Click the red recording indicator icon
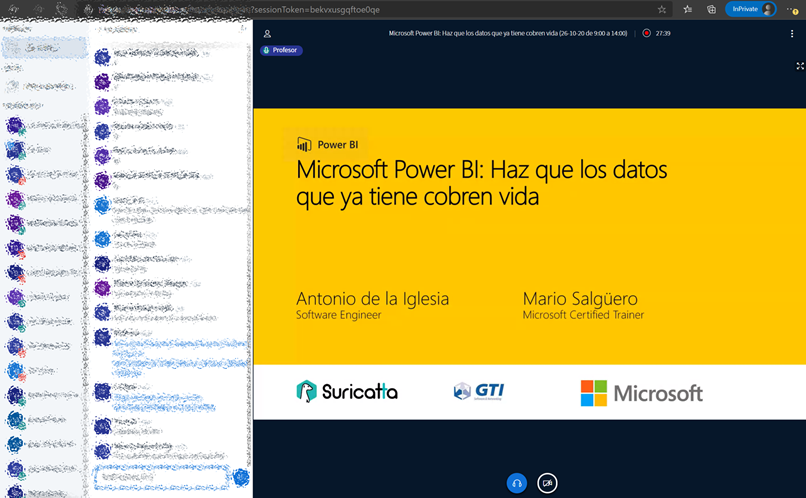The width and height of the screenshot is (806, 498). (647, 33)
